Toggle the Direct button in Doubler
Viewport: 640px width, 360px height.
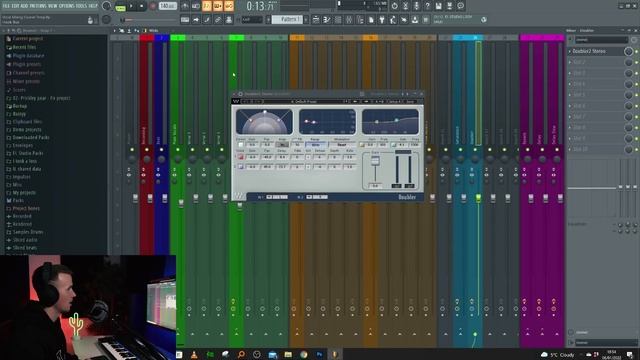pos(240,144)
